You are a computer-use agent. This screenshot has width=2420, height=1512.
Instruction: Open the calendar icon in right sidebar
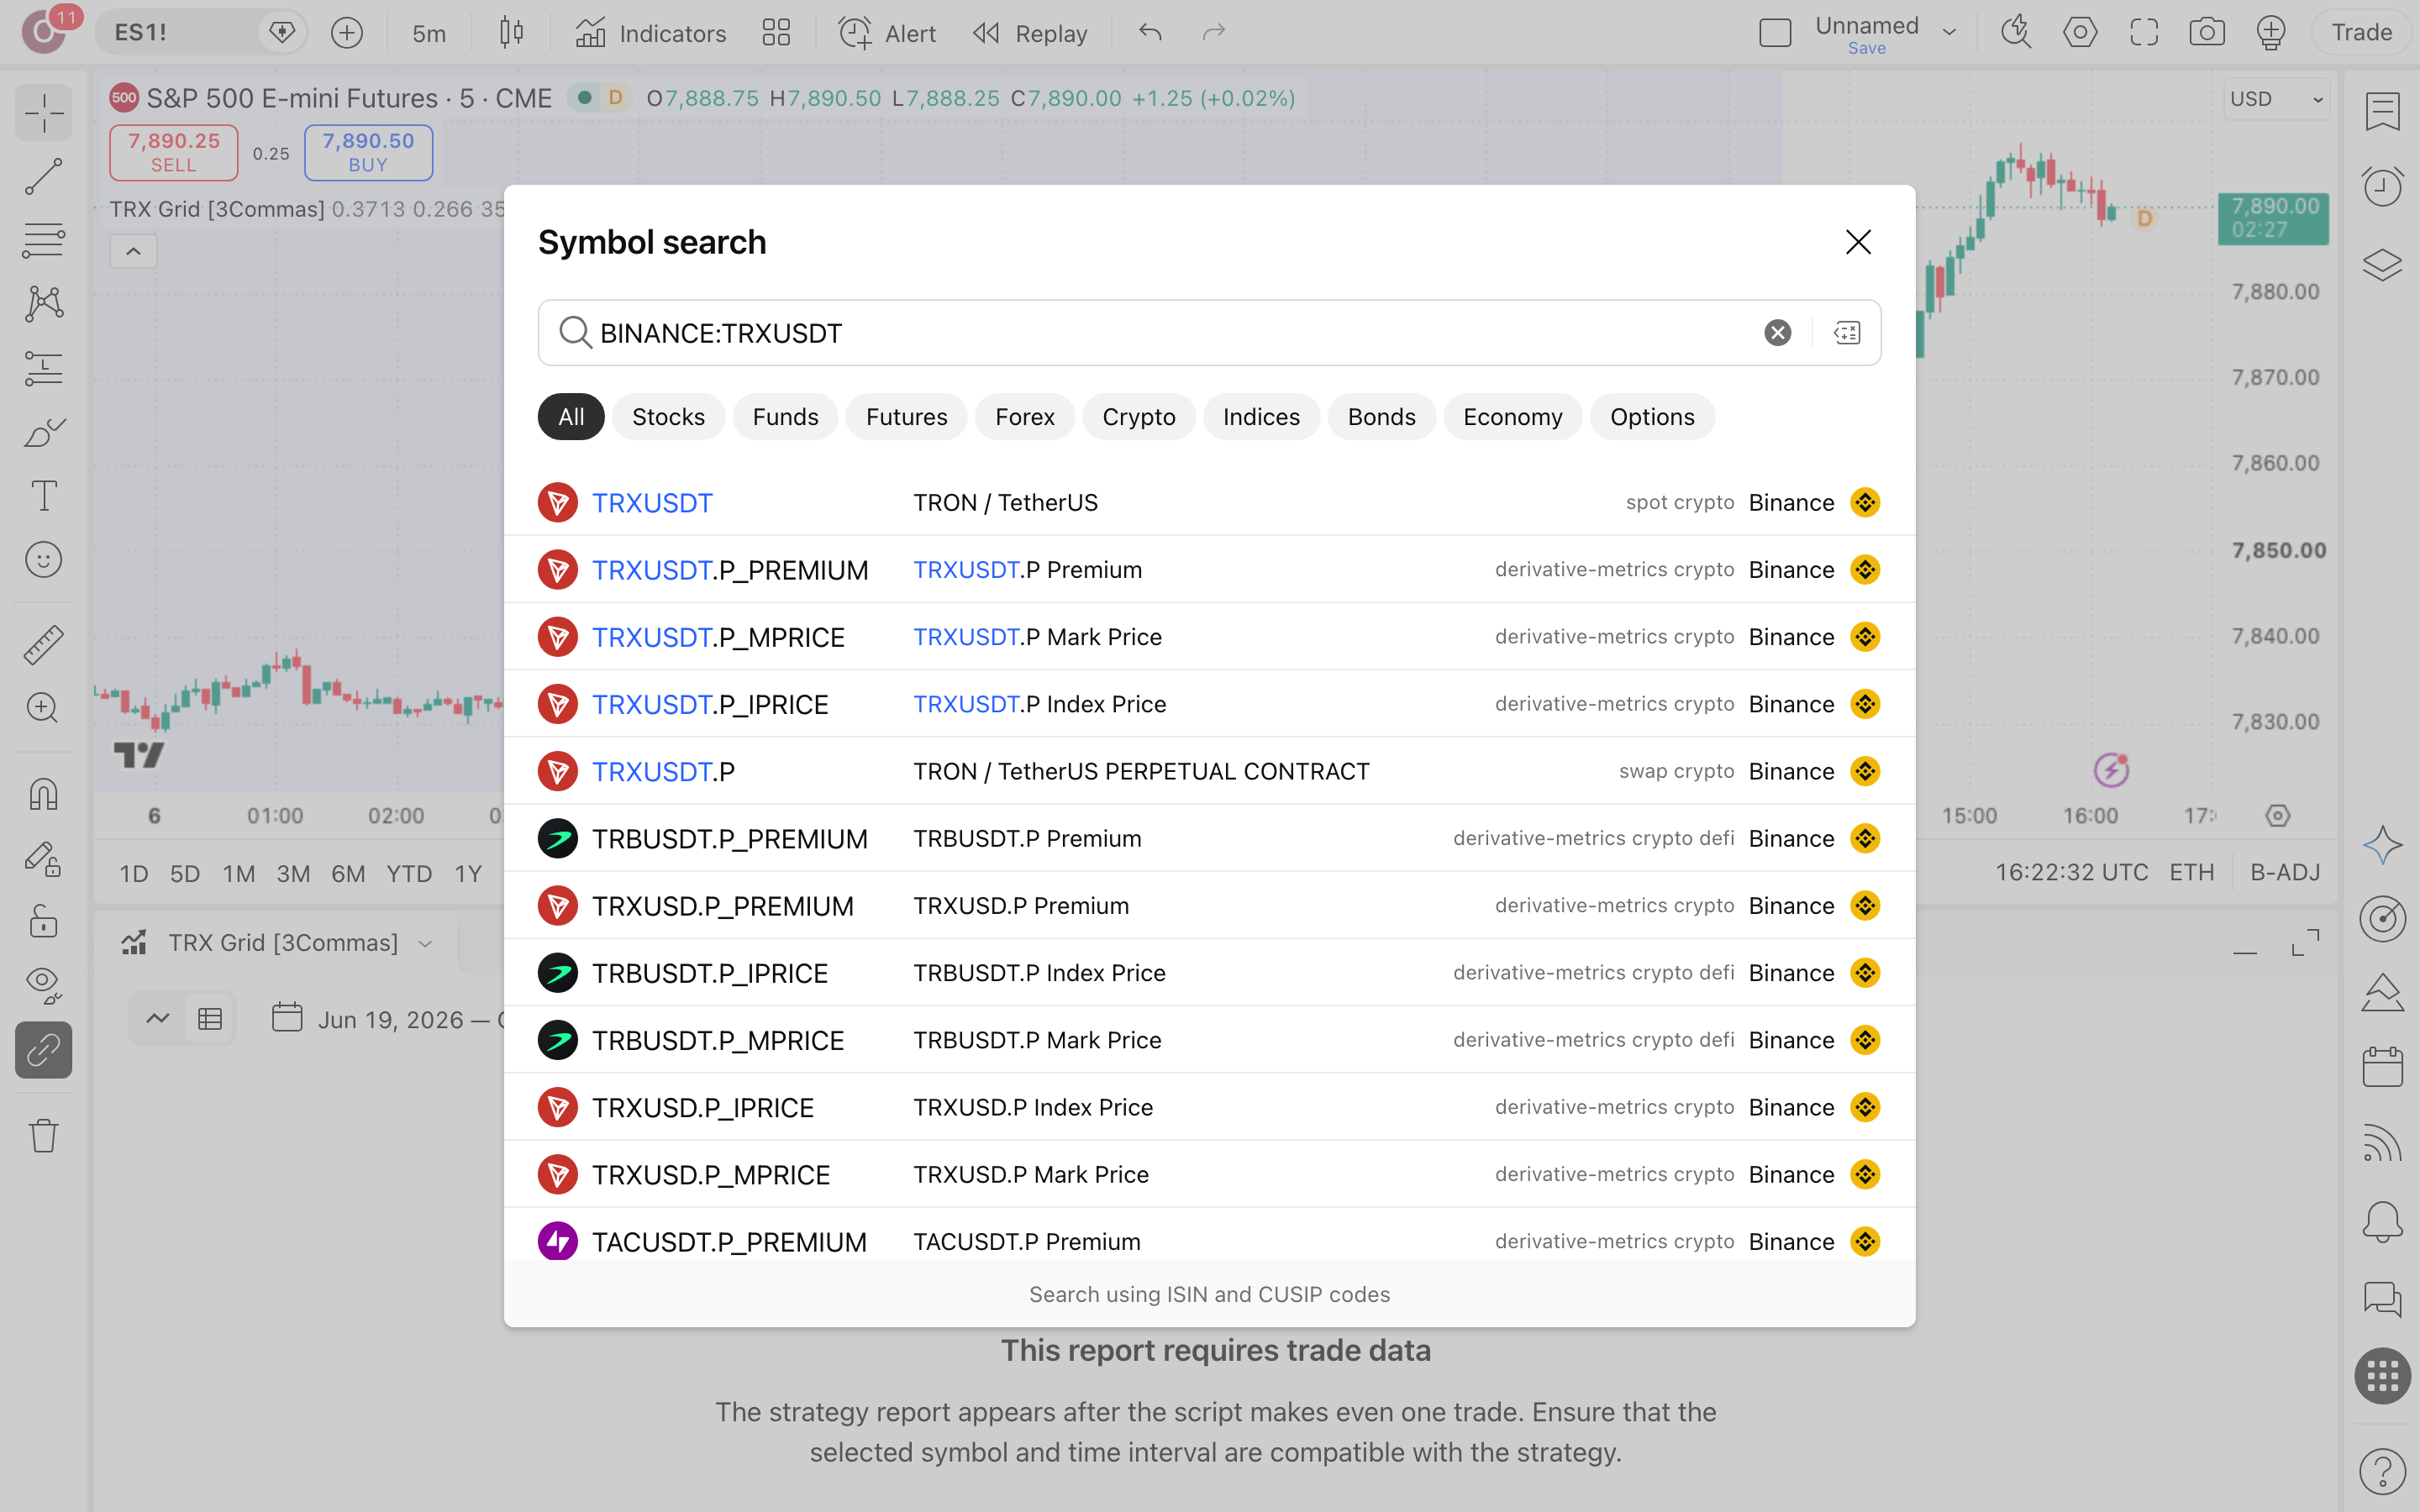pos(2382,1067)
